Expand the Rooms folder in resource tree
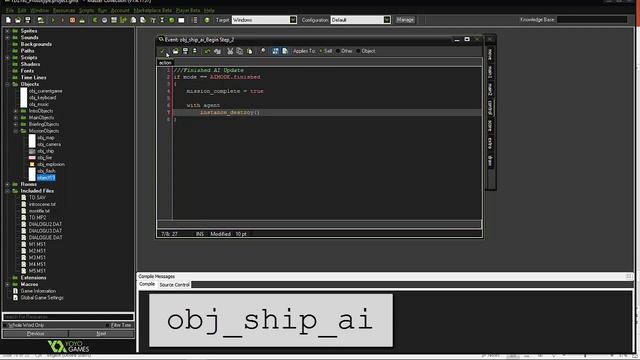This screenshot has height=360, width=640. tap(7, 184)
